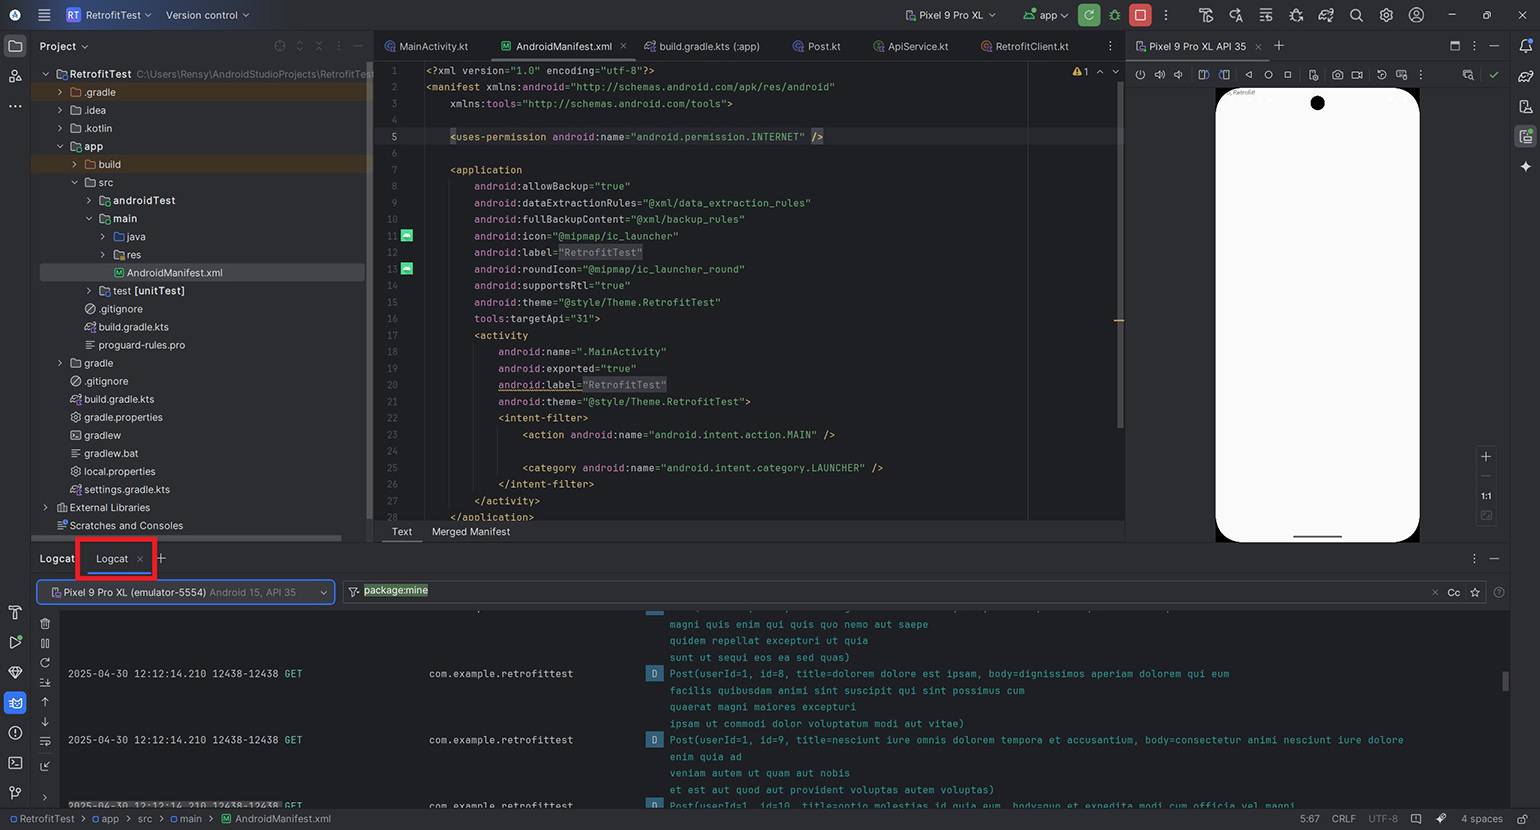Click the '4 spaces' indent indicator
This screenshot has width=1540, height=830.
coord(1481,819)
